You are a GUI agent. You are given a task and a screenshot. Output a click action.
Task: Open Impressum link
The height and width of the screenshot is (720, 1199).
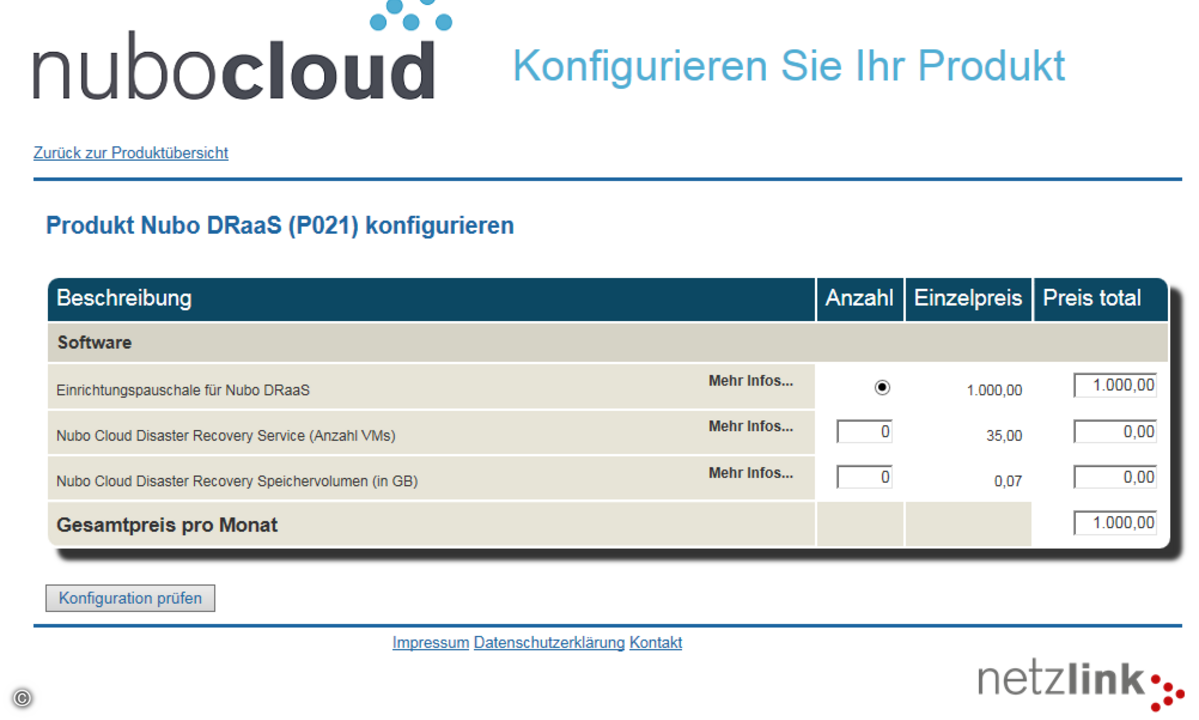pyautogui.click(x=431, y=643)
